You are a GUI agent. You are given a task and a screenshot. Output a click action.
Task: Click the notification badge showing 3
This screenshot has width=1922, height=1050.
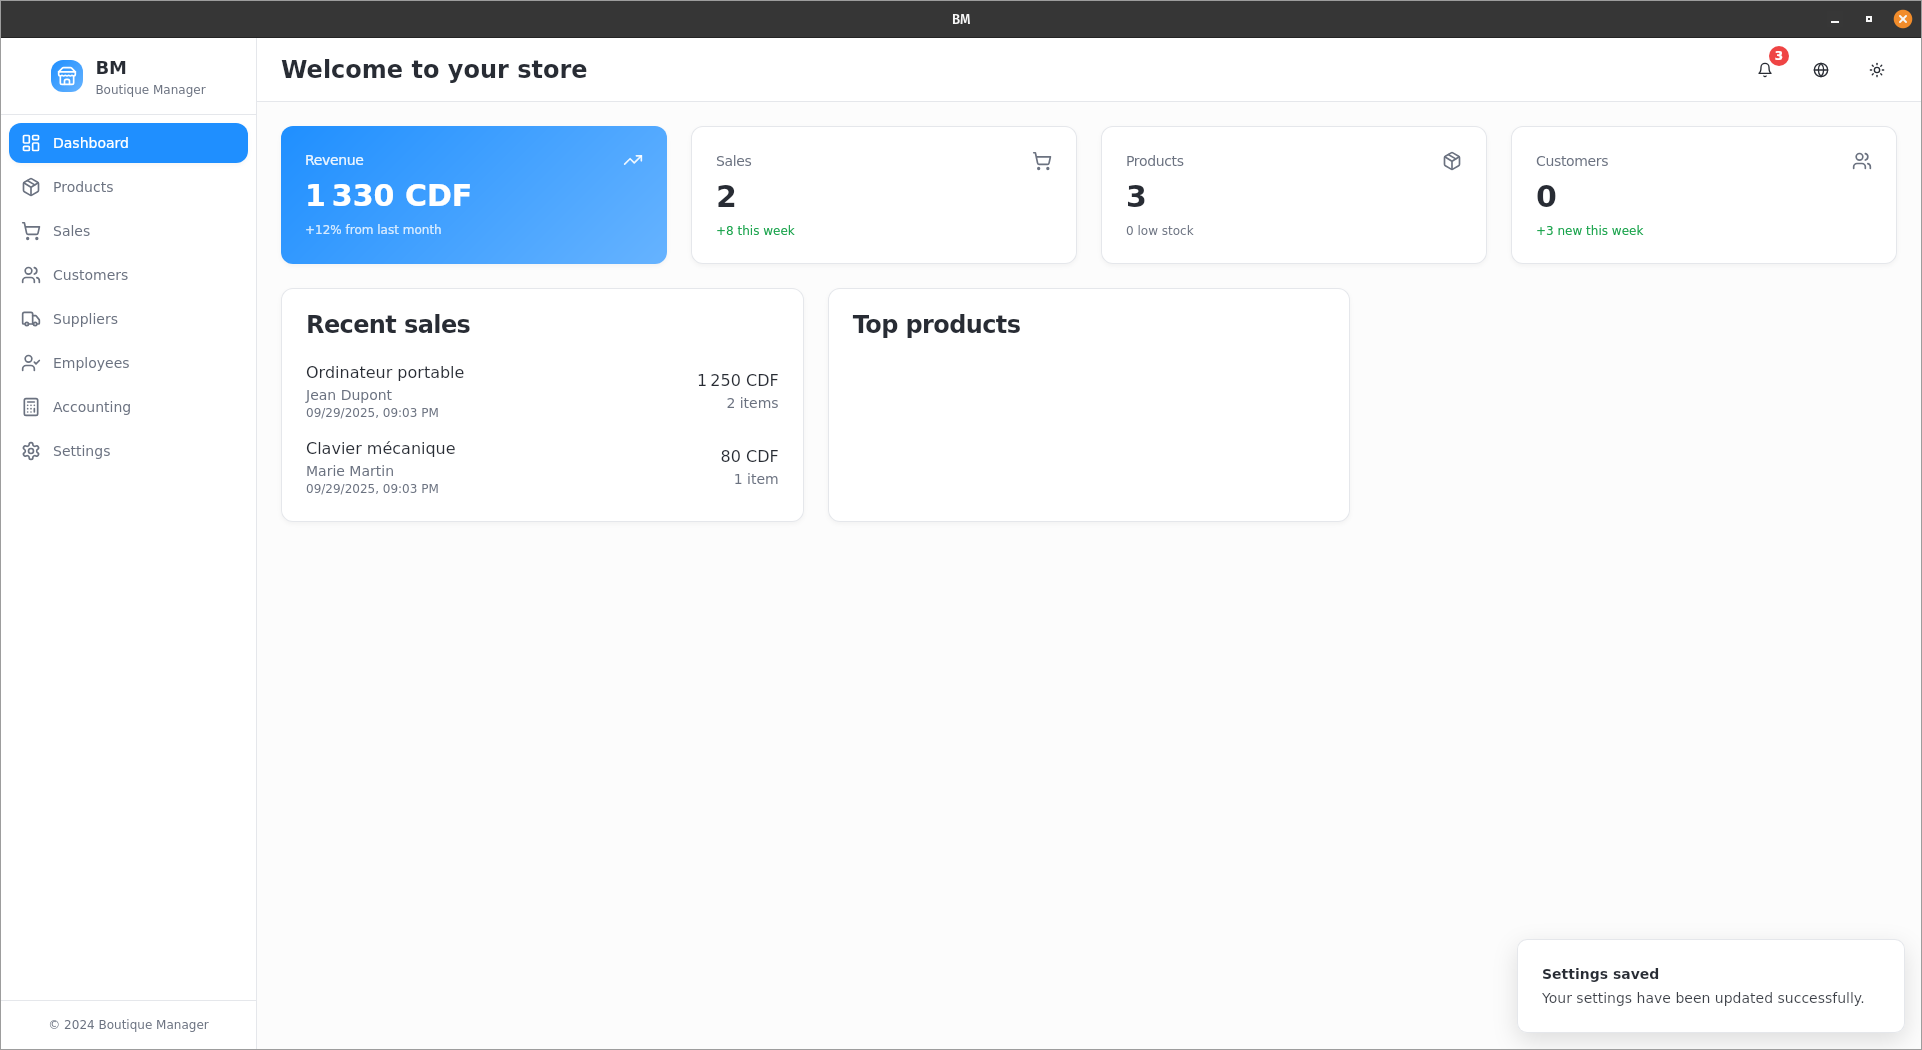[x=1778, y=56]
